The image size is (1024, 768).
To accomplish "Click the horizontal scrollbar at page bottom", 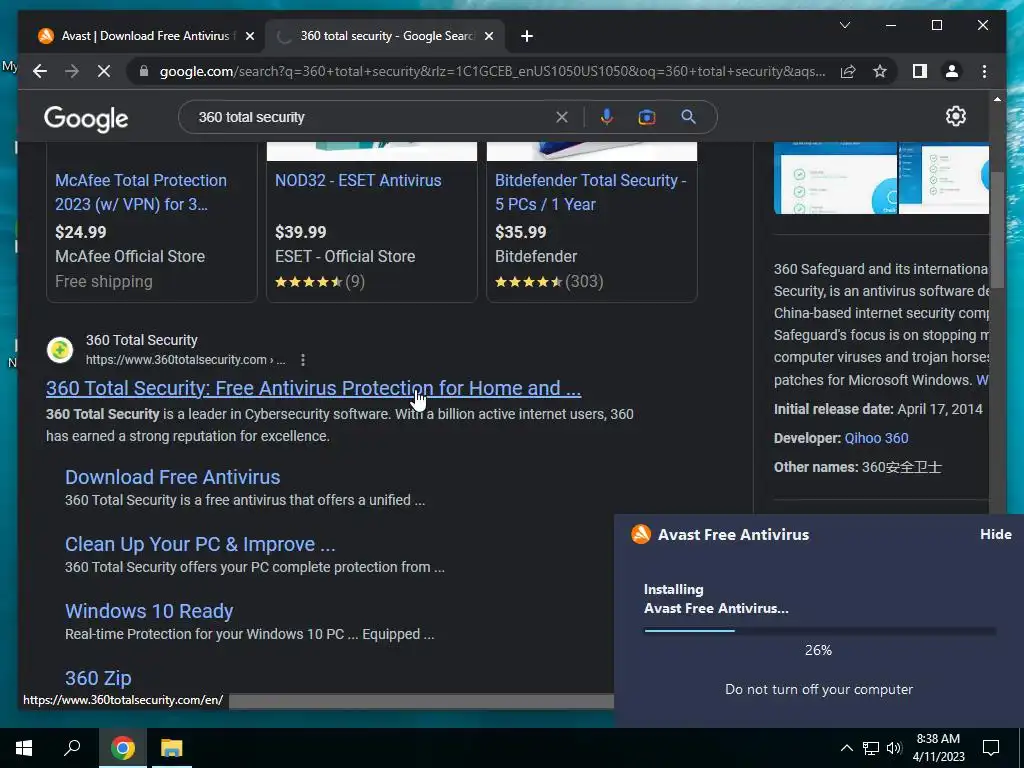I will [421, 701].
